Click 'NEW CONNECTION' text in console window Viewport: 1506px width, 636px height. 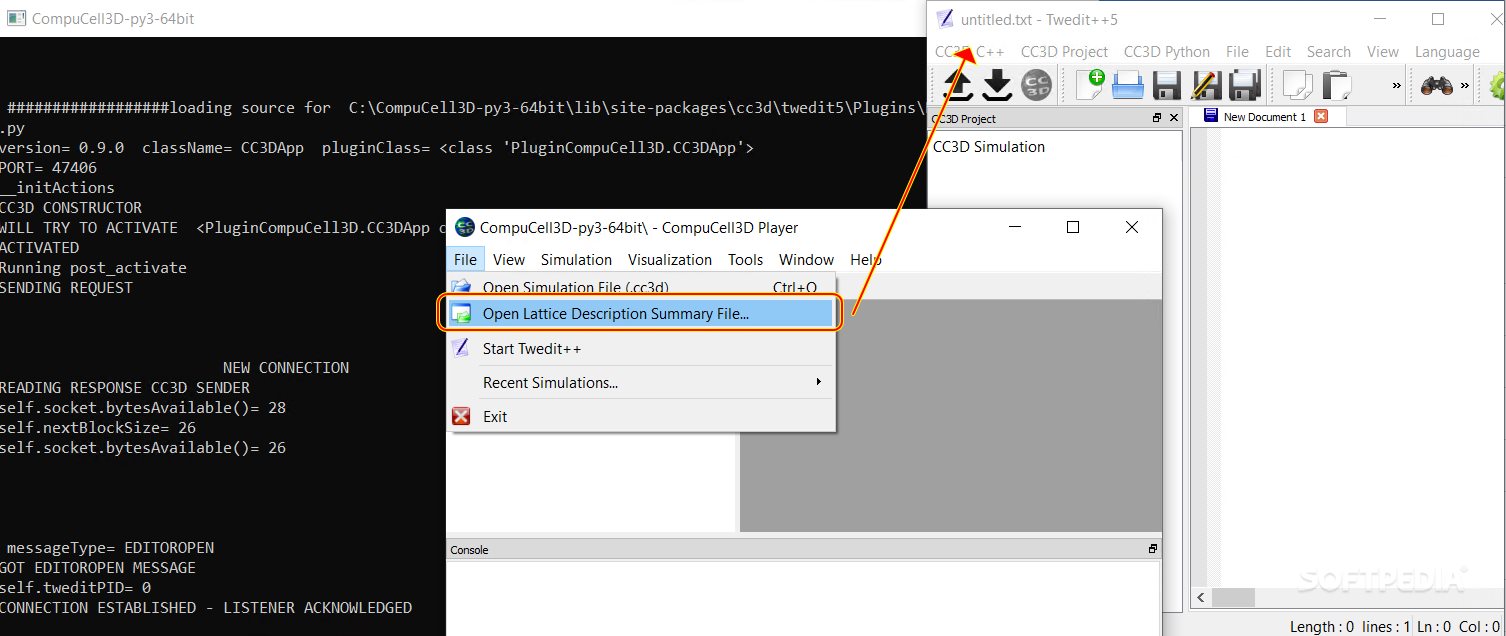286,368
